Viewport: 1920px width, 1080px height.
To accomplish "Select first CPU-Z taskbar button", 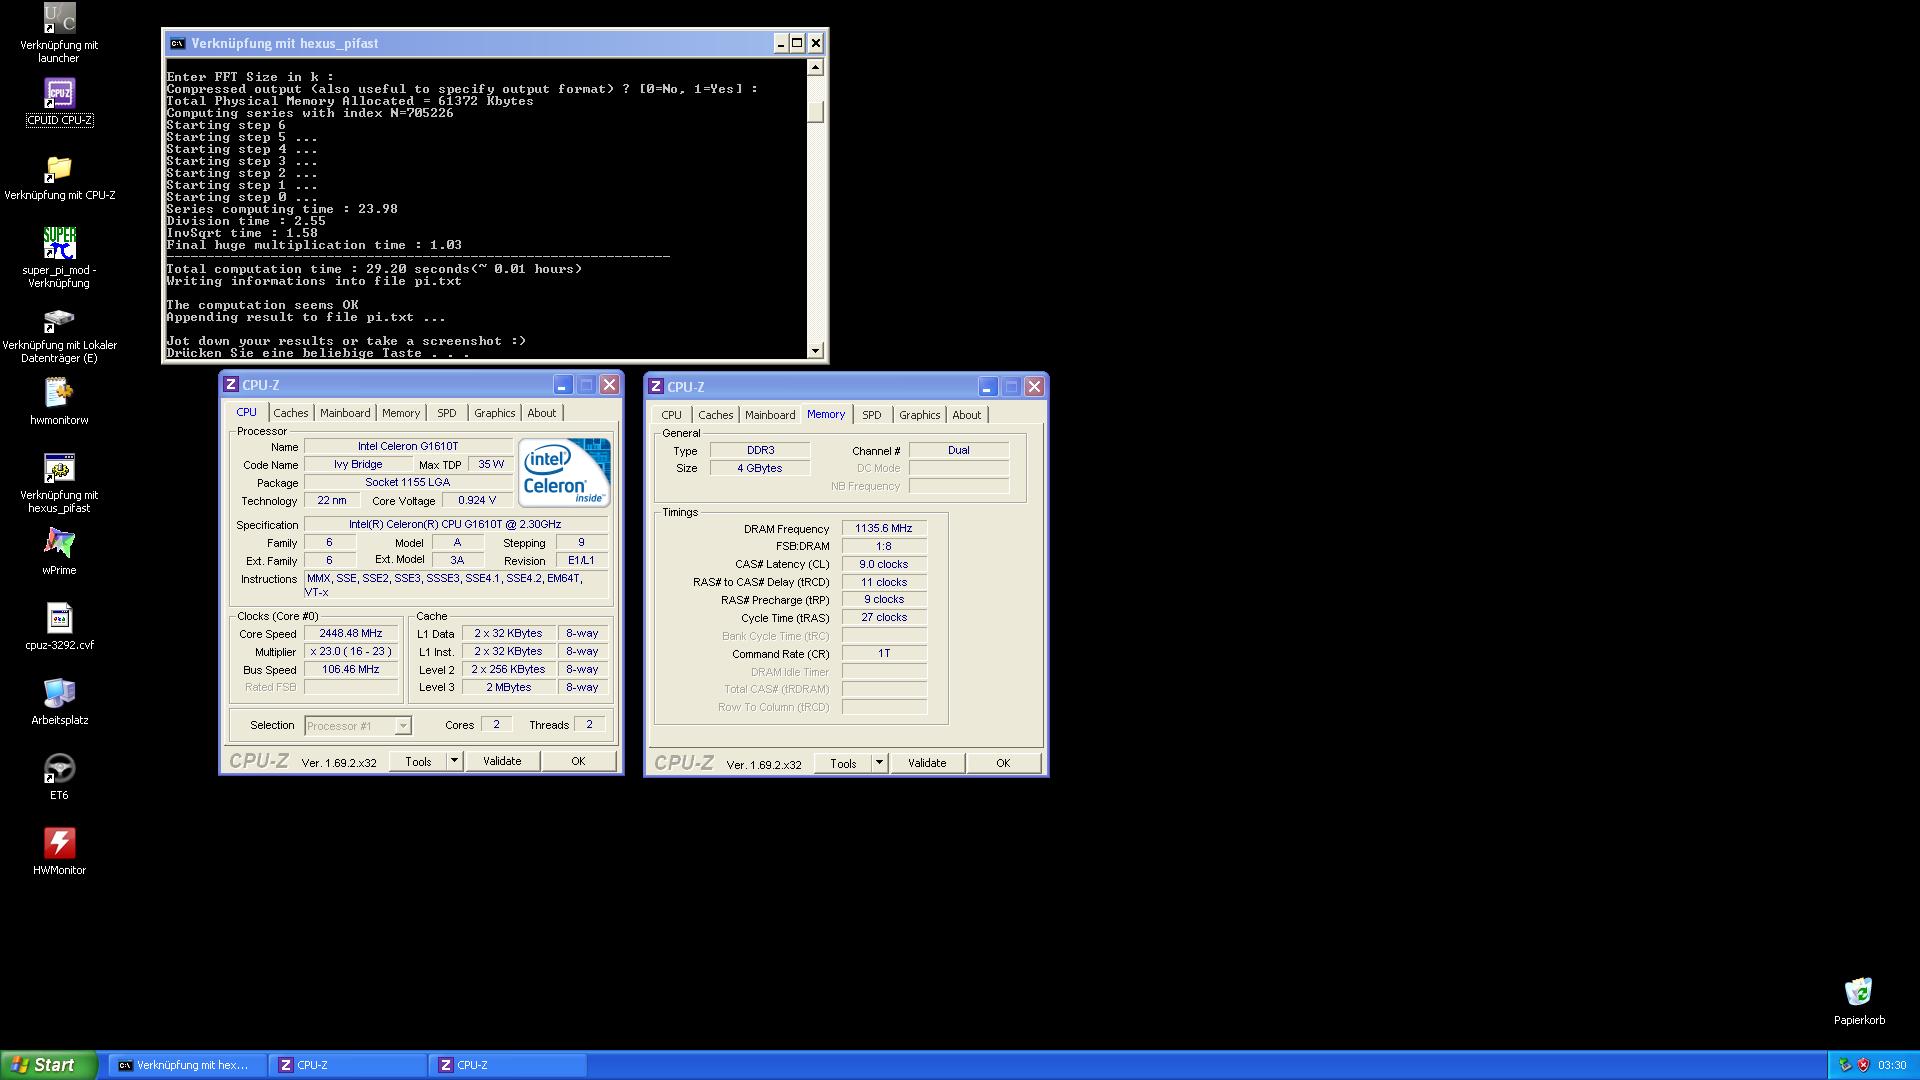I will (347, 1065).
